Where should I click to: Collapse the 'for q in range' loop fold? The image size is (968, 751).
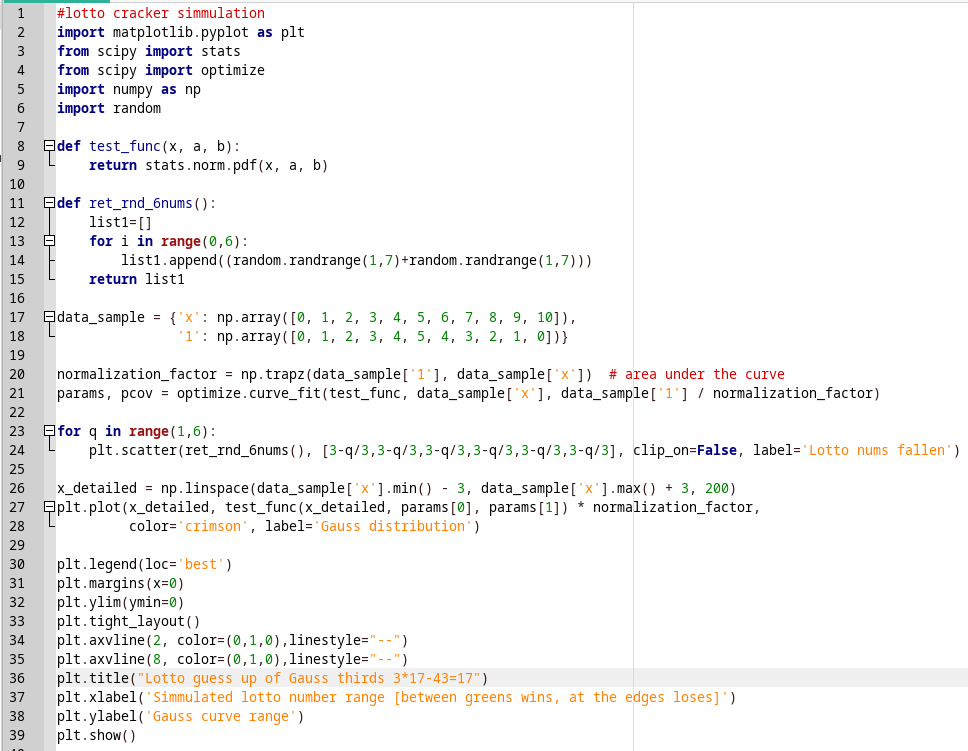[x=48, y=431]
